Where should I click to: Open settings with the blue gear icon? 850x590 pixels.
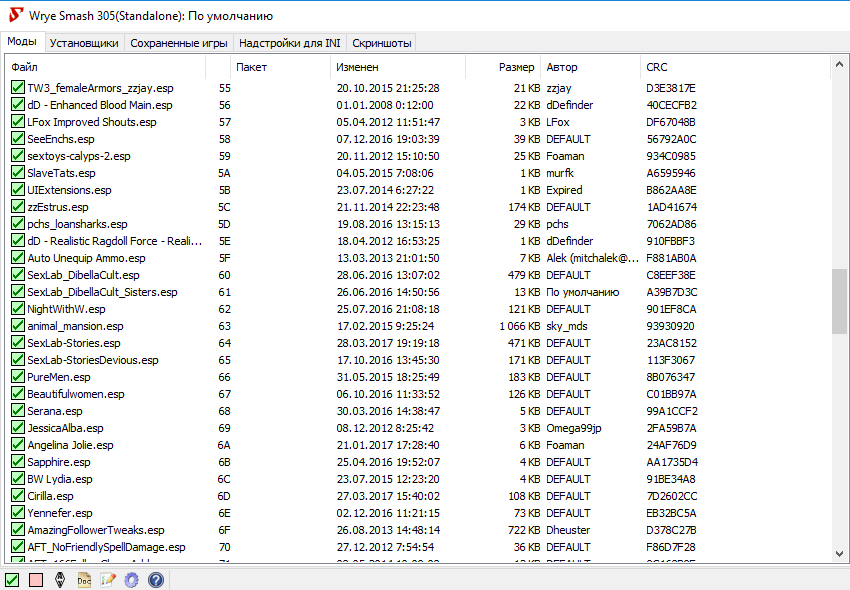tap(132, 579)
